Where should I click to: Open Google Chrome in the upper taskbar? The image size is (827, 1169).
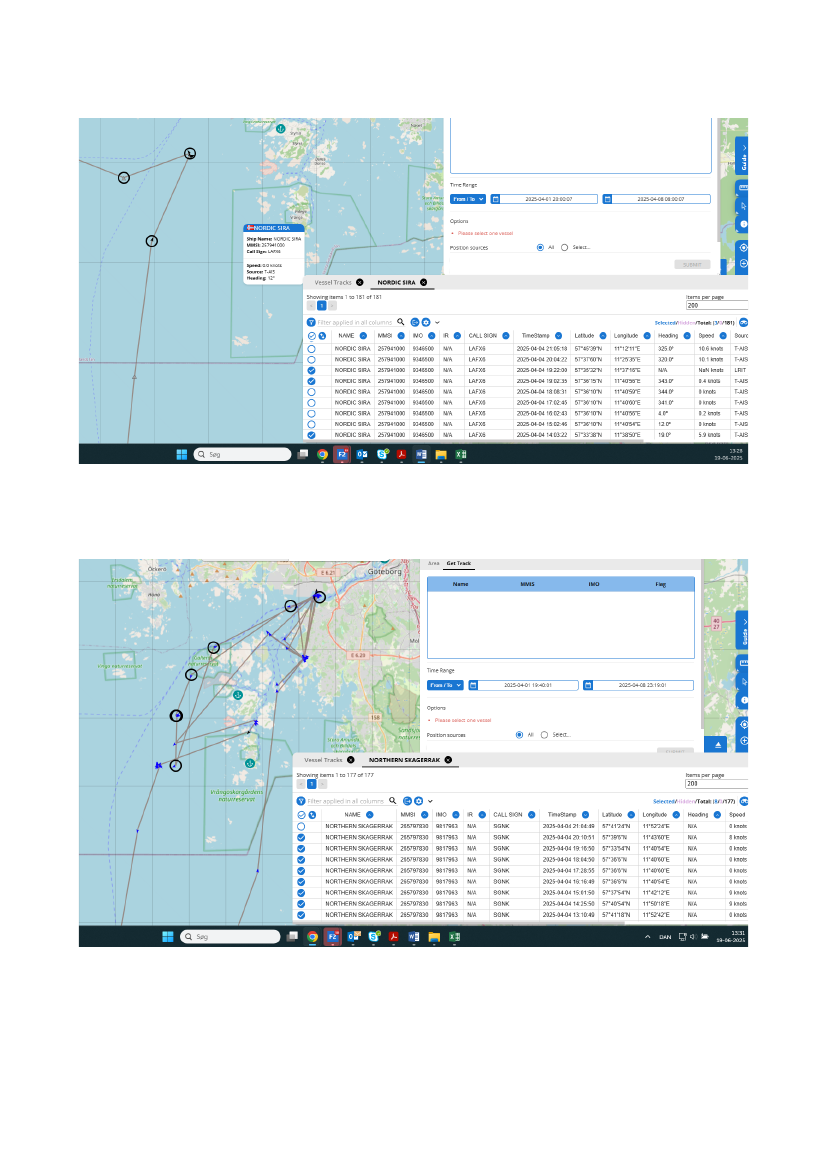[322, 454]
